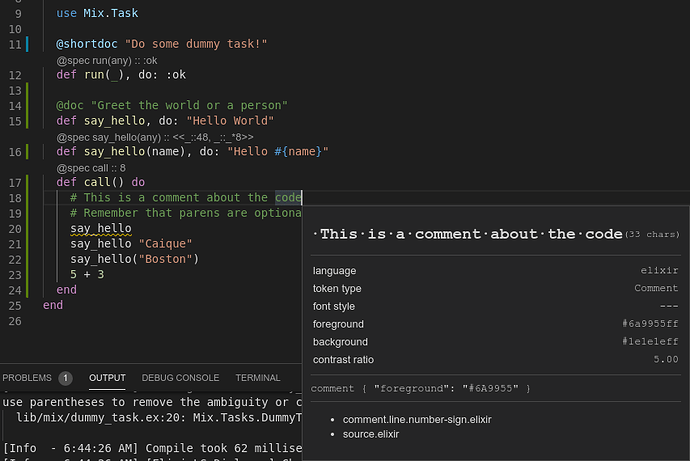Click the 'end' keyword on line 24
This screenshot has height=461, width=690.
pyautogui.click(x=66, y=290)
